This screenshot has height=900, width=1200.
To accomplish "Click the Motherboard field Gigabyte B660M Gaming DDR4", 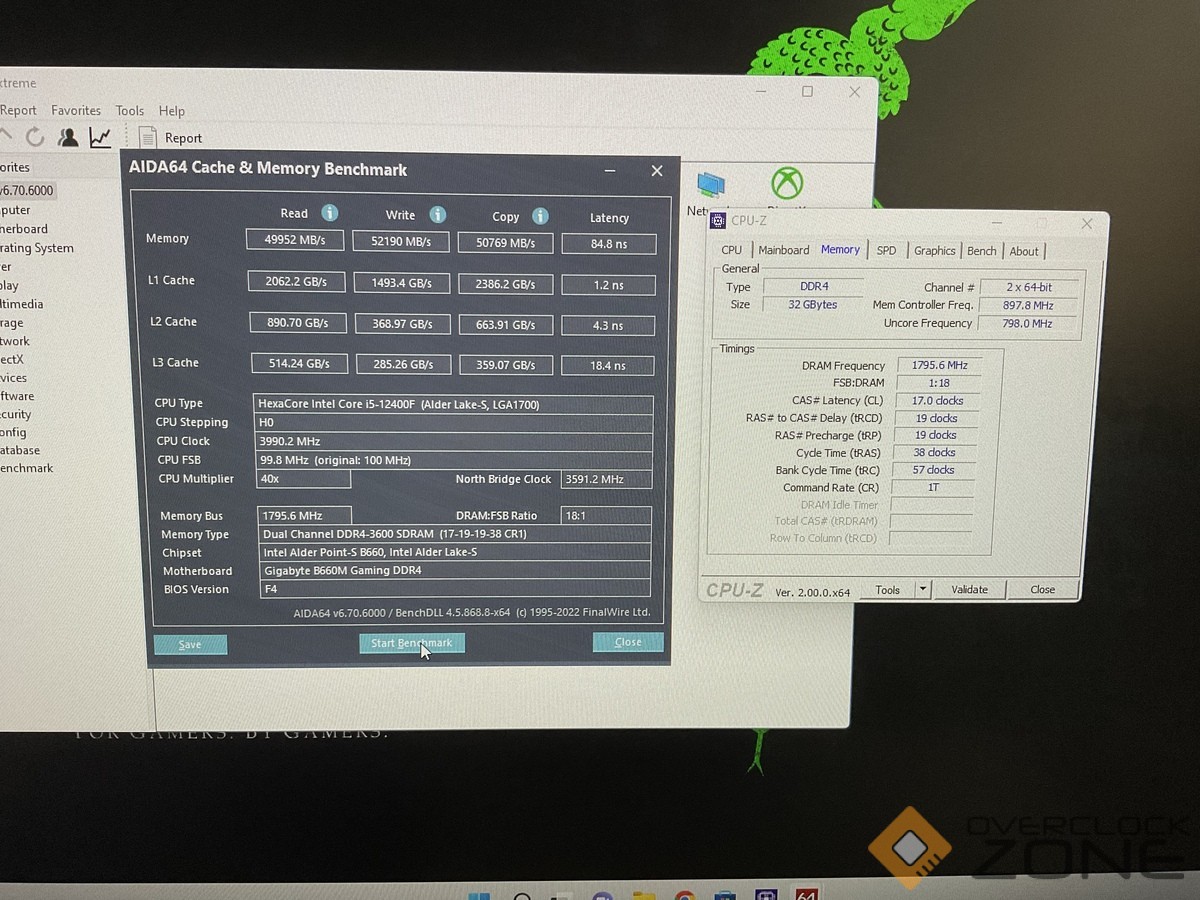I will (x=454, y=571).
